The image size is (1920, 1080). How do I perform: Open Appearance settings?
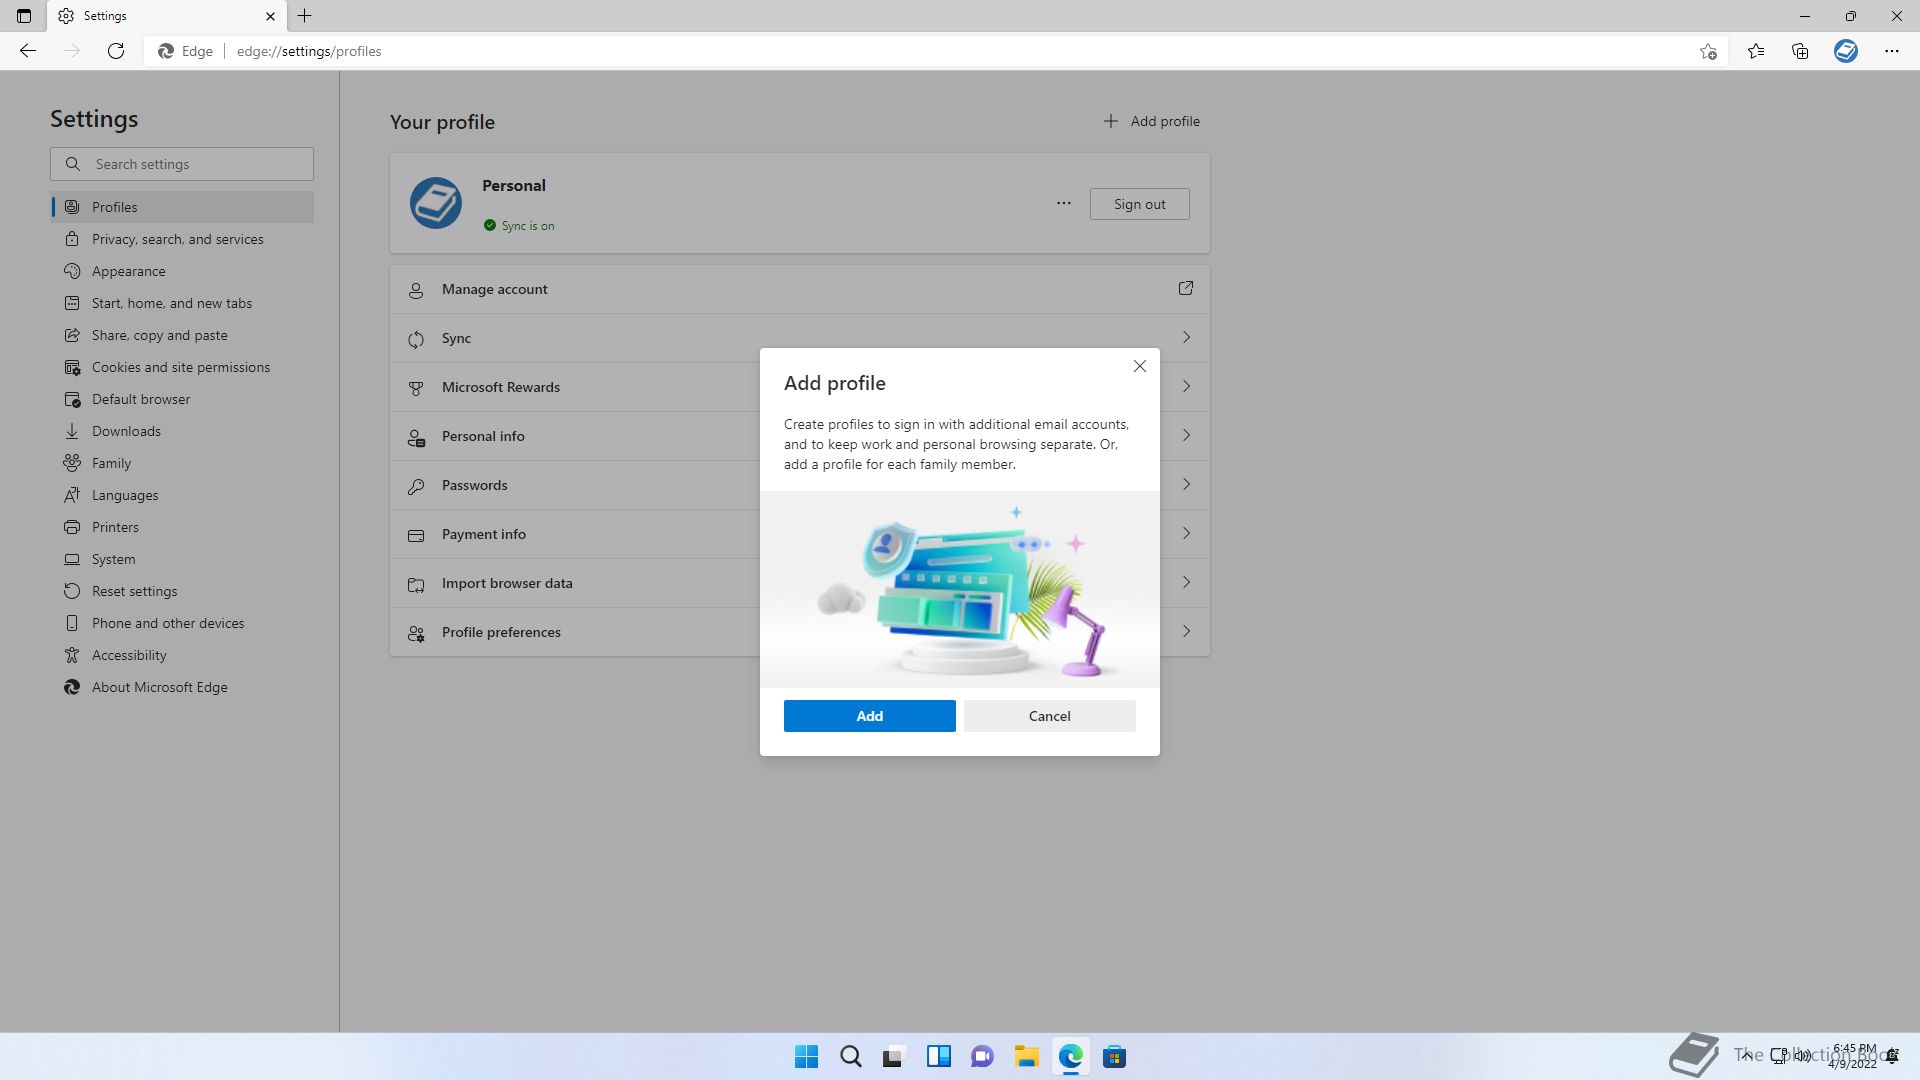(182, 271)
